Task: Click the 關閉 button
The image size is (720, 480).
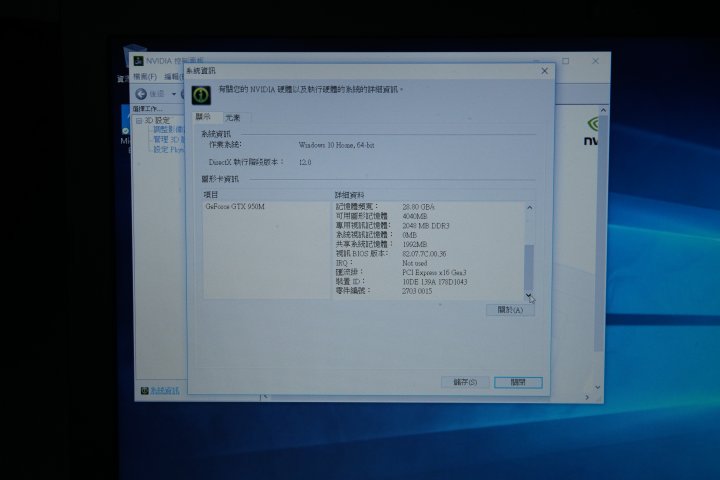Action: pyautogui.click(x=518, y=382)
